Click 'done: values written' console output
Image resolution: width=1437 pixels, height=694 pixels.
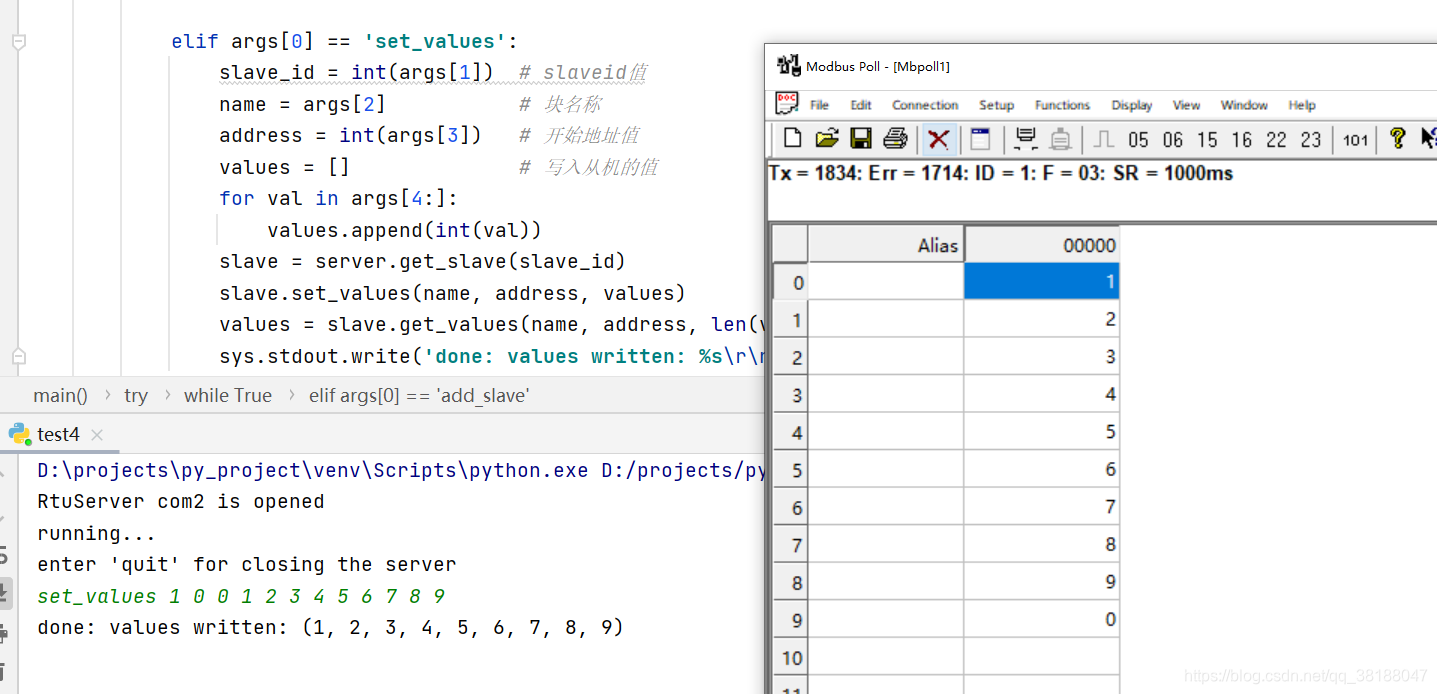(x=330, y=628)
